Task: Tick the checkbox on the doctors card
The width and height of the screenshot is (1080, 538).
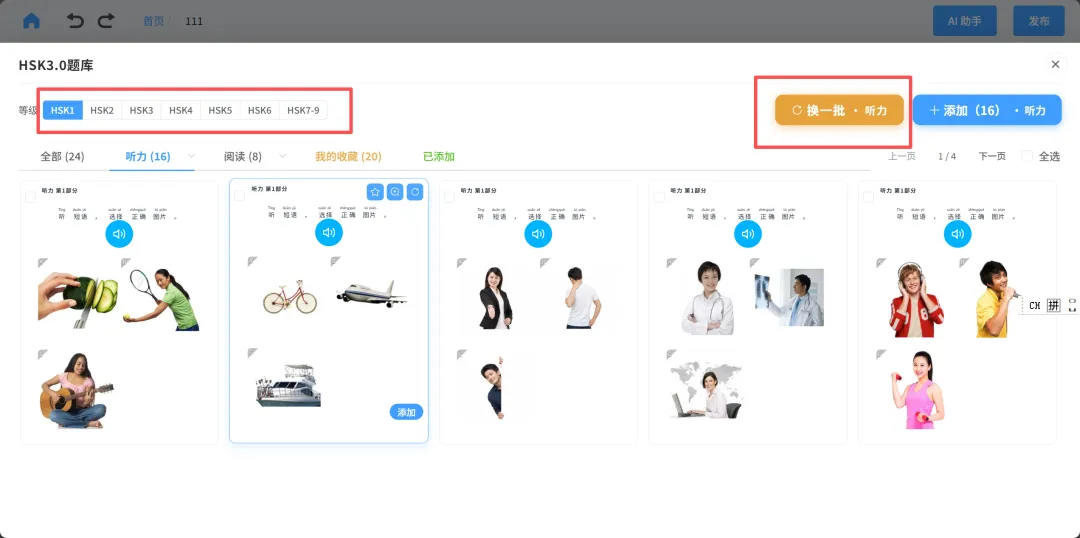Action: click(658, 197)
